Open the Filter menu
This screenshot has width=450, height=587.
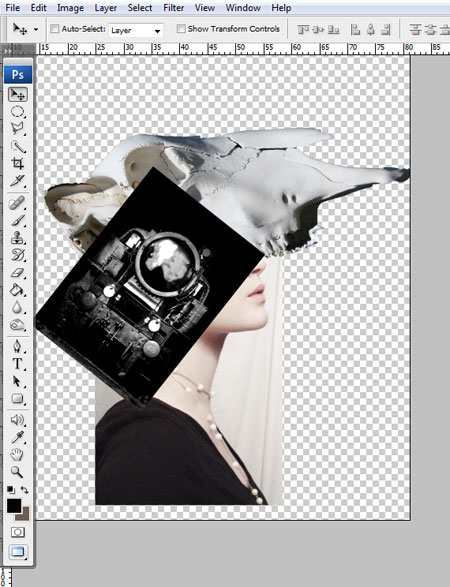coord(173,7)
